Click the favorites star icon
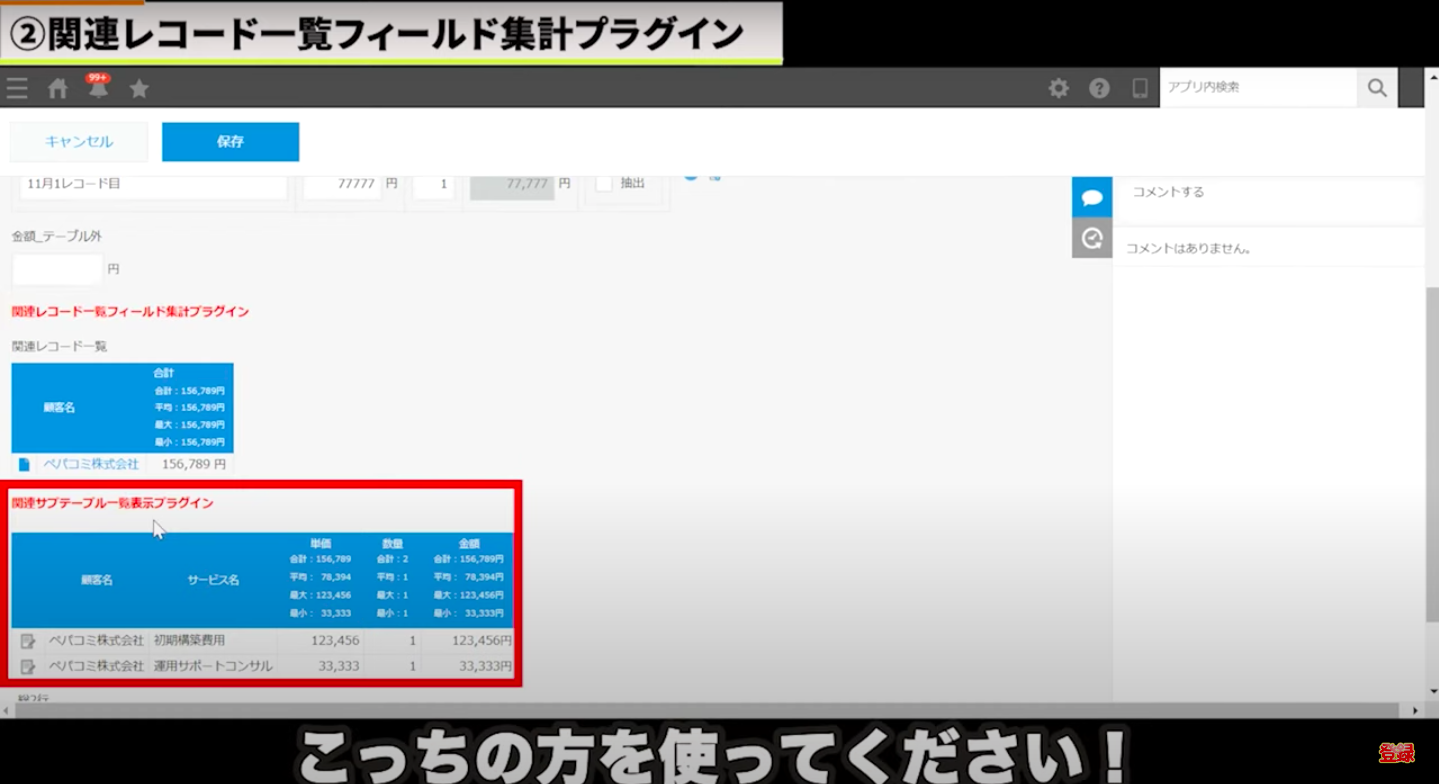The image size is (1439, 784). tap(139, 89)
